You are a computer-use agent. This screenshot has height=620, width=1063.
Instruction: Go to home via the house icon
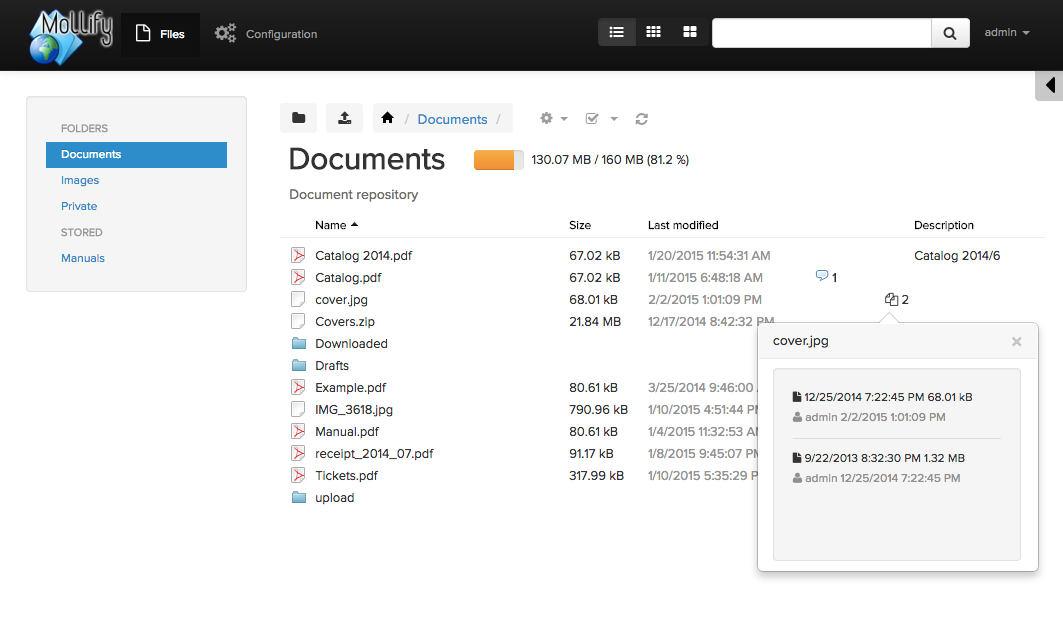[387, 118]
